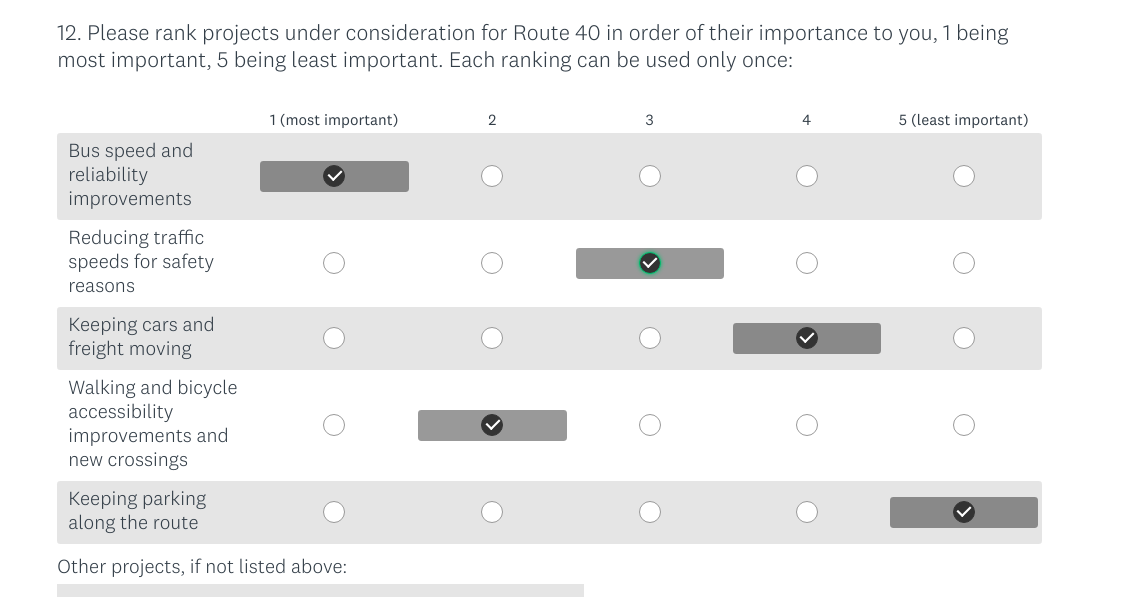Select rank 5 for Bus speed and reliability improvements
Viewport: 1123px width, 597px height.
click(x=963, y=176)
